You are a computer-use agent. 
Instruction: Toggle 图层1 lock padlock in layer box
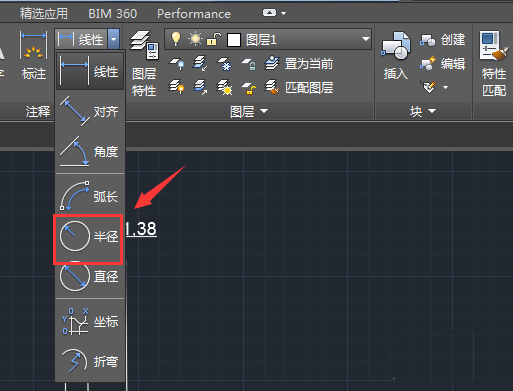(x=214, y=39)
